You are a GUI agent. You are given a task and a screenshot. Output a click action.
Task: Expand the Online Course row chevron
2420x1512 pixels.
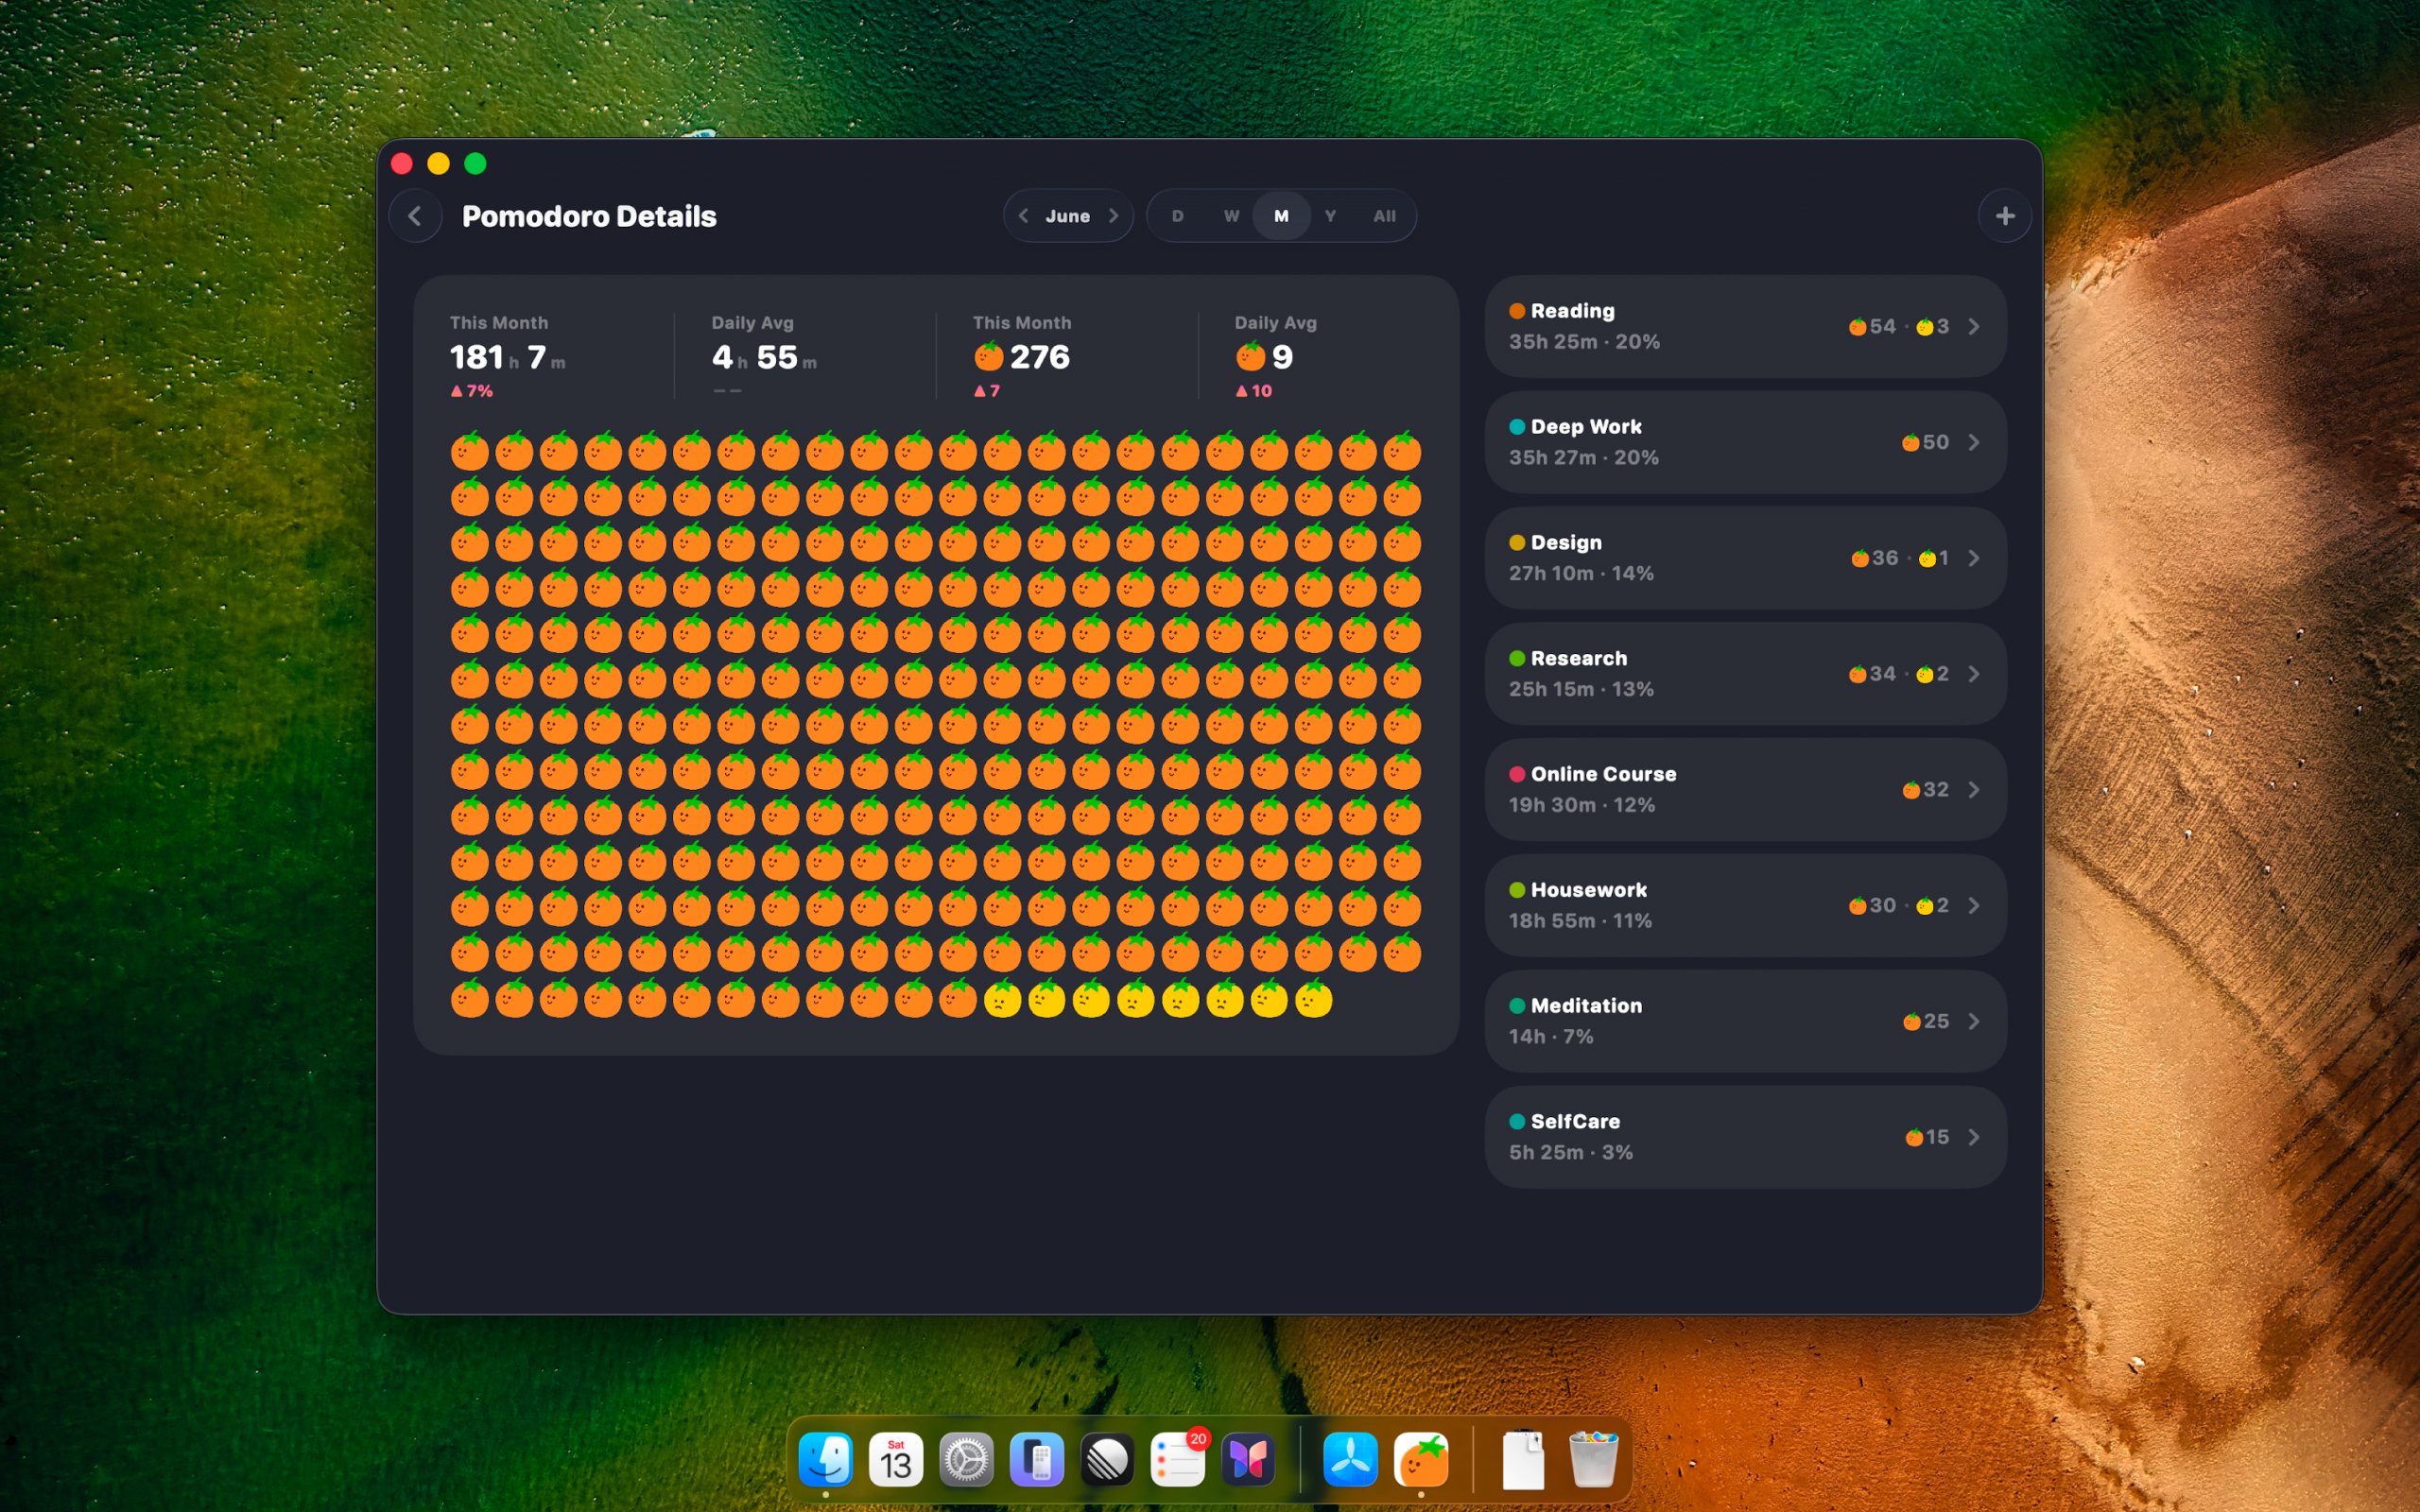tap(1974, 790)
